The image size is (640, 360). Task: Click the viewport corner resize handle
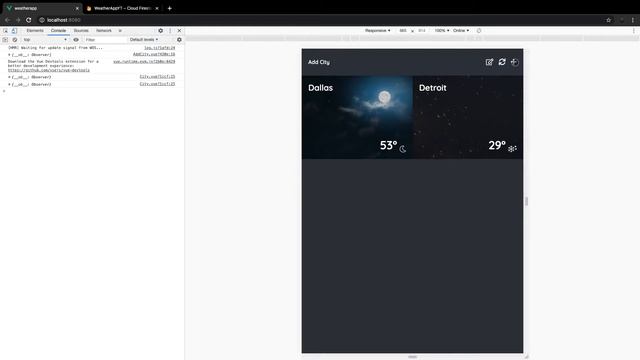tap(526, 356)
